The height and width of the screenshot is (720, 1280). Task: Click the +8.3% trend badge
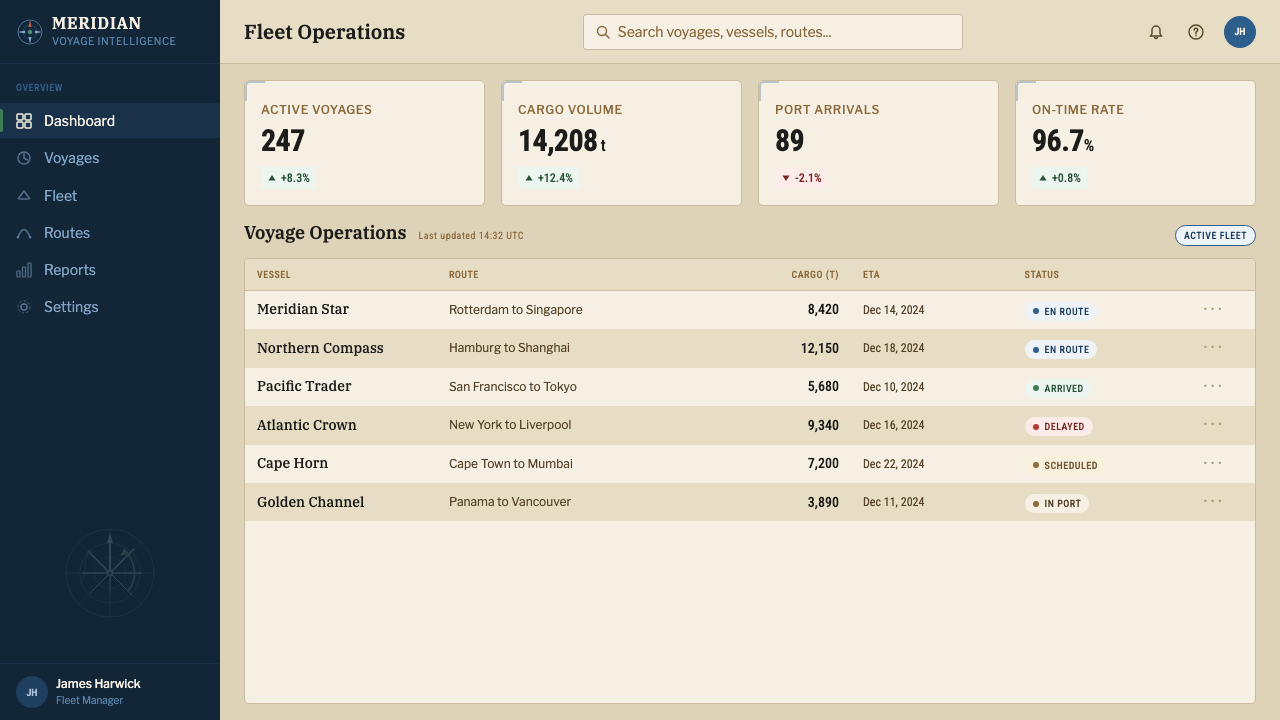click(x=289, y=178)
